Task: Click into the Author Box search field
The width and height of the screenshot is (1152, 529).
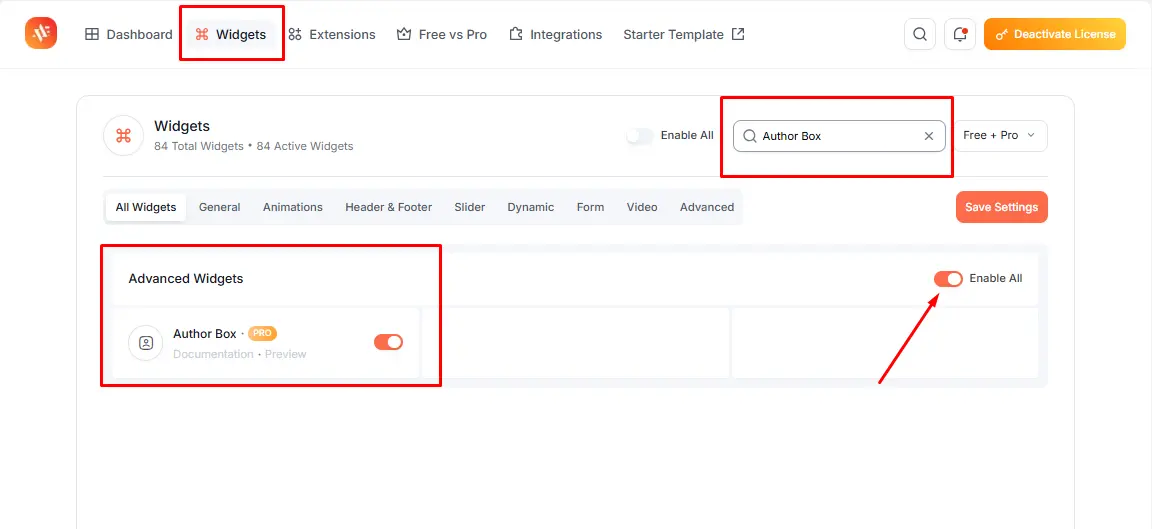Action: [x=839, y=136]
